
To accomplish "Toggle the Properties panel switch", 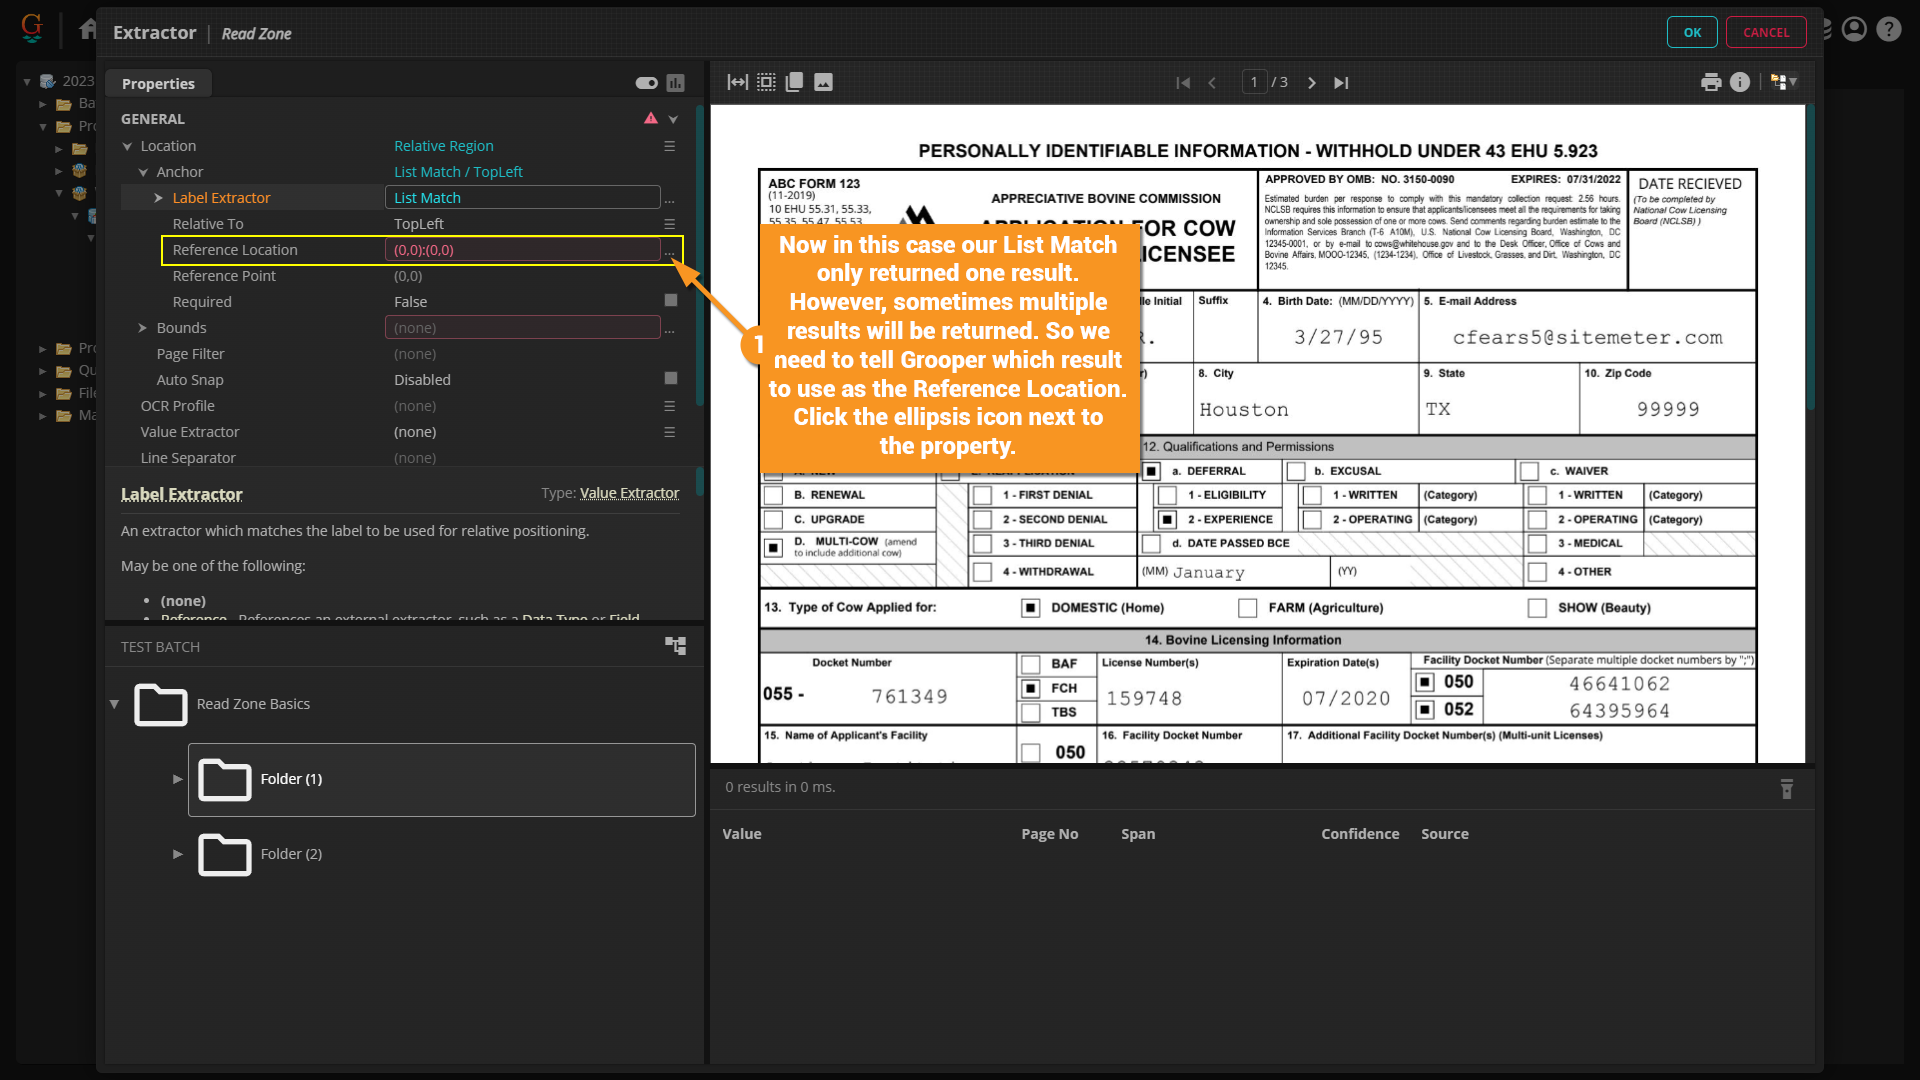I will click(x=646, y=83).
